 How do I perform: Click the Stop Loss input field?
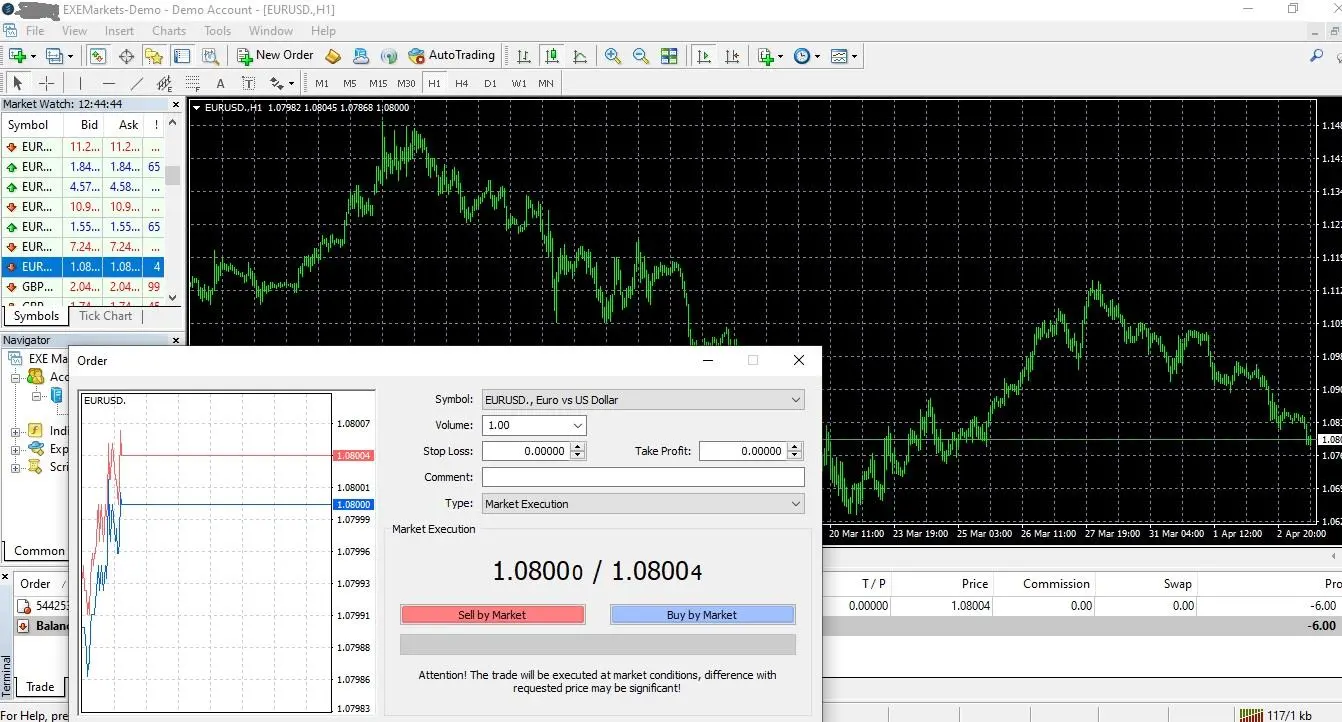point(526,451)
